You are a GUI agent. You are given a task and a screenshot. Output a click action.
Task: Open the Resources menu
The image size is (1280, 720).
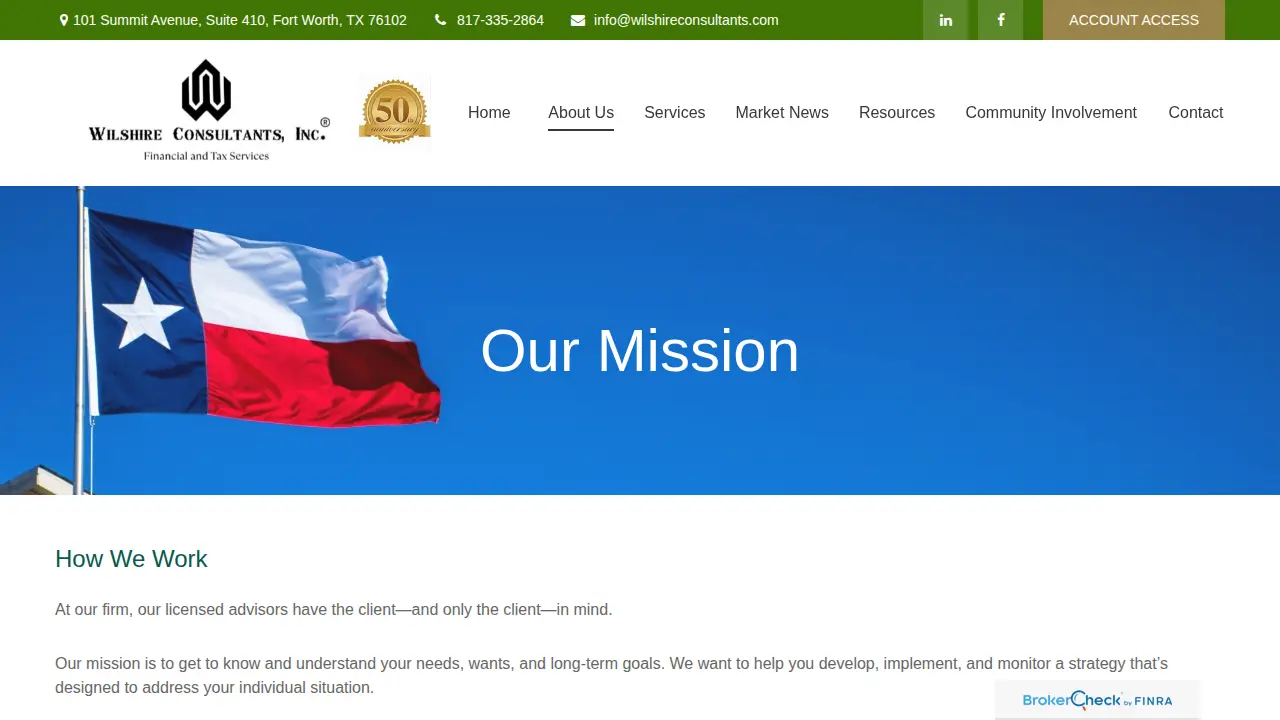point(897,113)
